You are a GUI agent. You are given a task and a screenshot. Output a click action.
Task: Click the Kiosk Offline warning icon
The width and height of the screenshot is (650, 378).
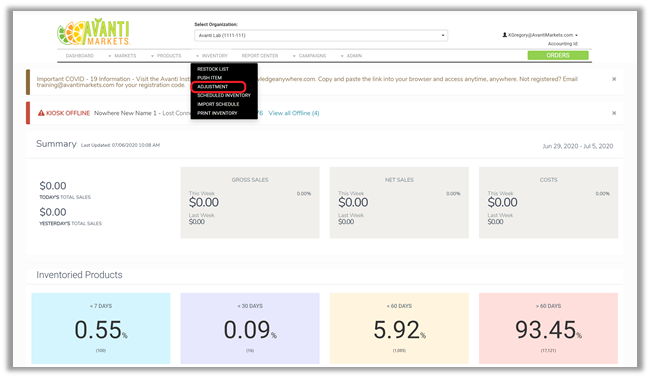[41, 113]
